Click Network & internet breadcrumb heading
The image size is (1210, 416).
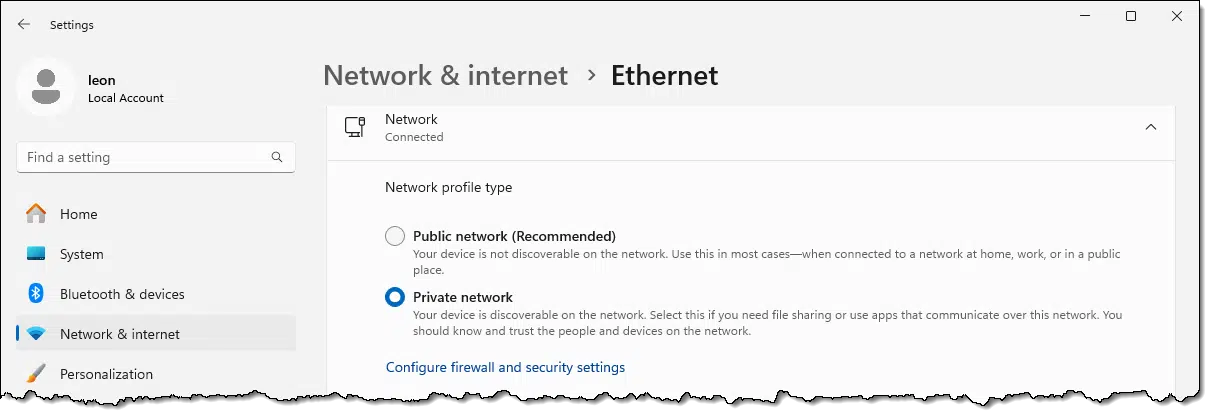point(445,75)
